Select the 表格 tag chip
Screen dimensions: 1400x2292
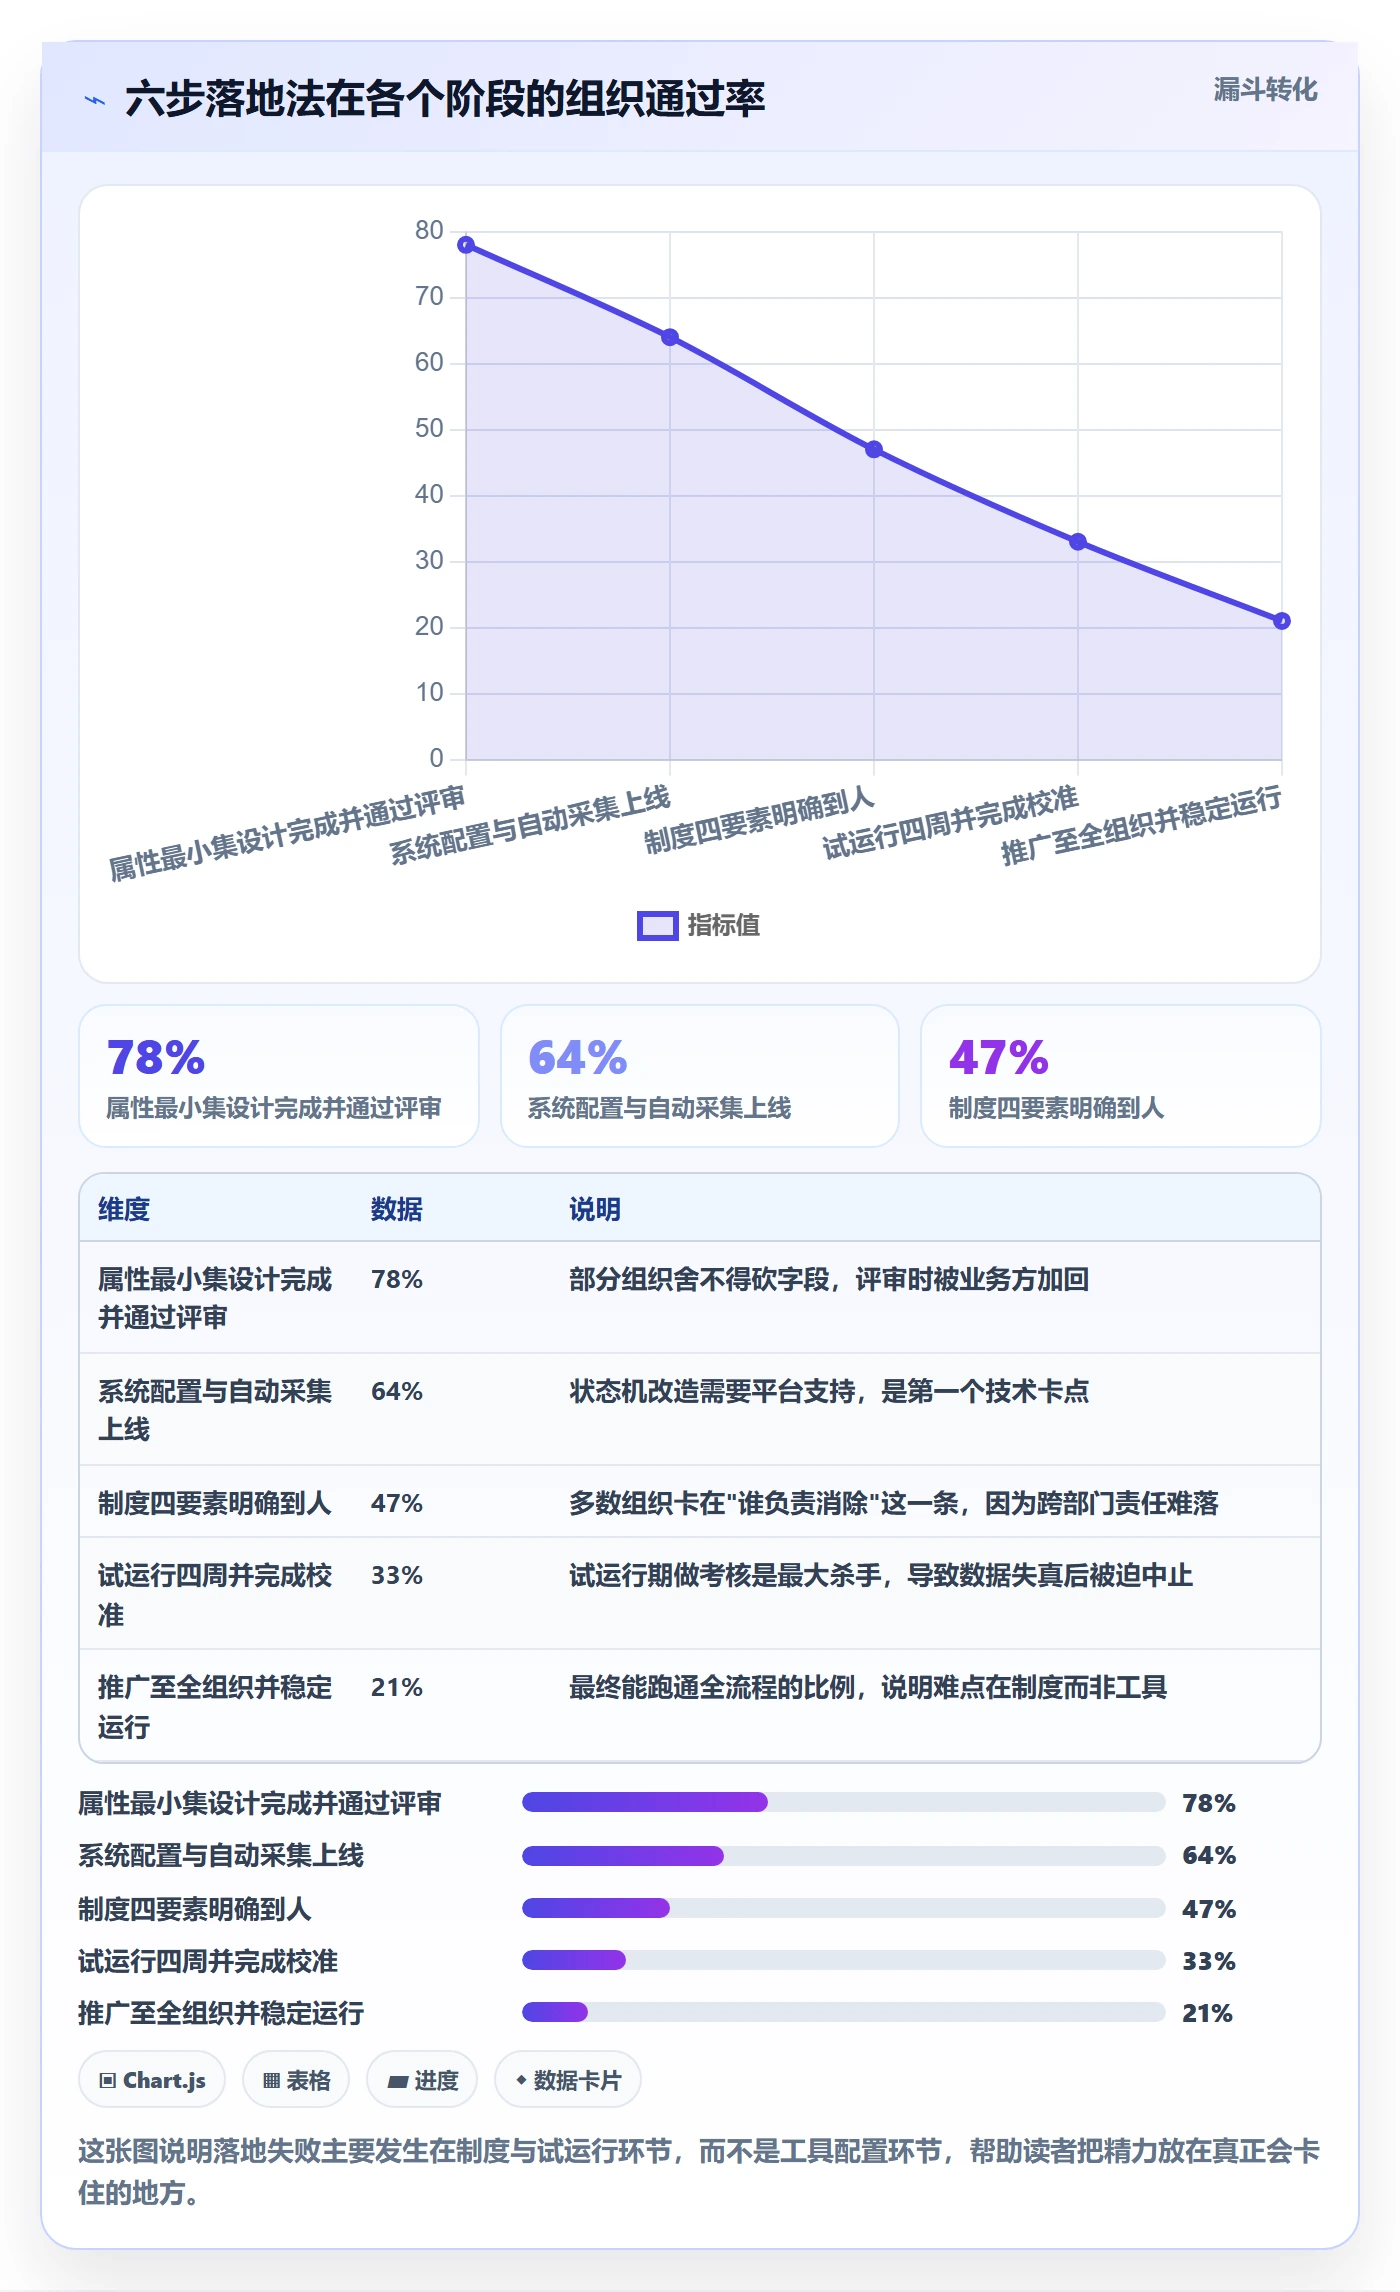[x=296, y=2080]
